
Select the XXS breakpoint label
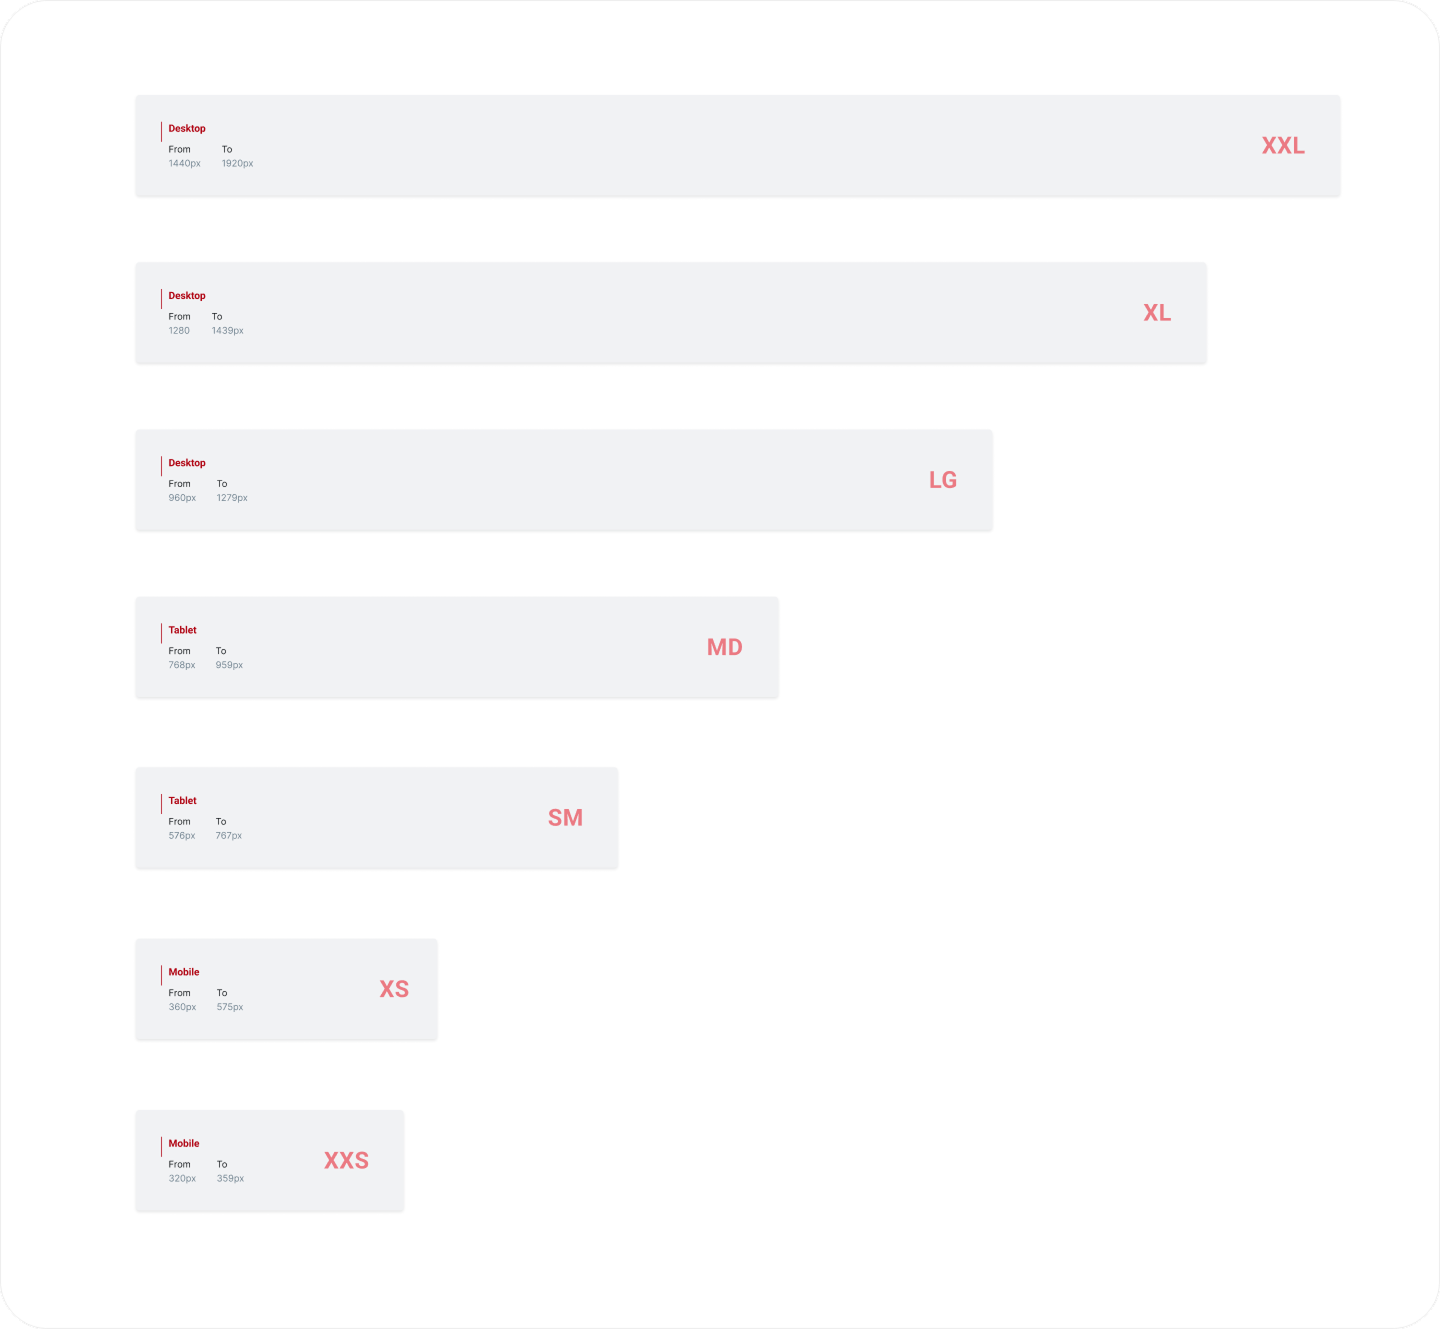pos(346,1160)
